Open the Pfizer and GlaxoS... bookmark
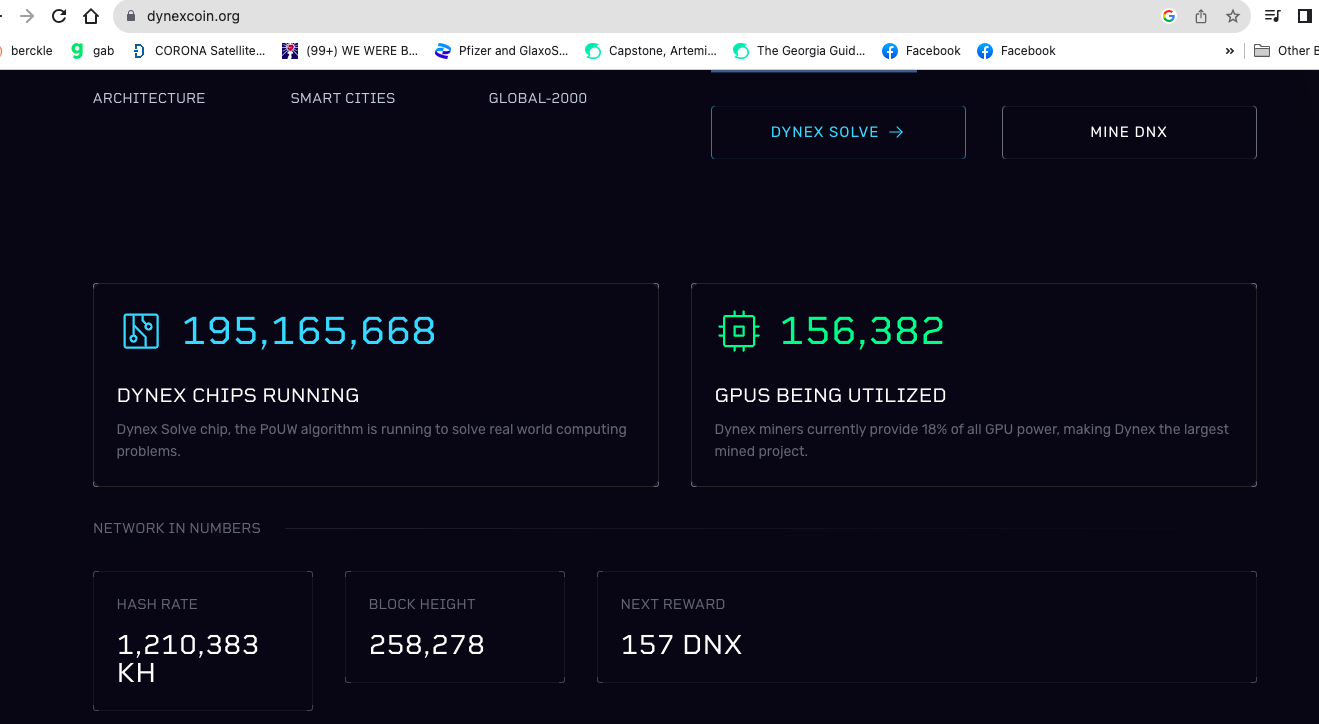 [x=502, y=51]
